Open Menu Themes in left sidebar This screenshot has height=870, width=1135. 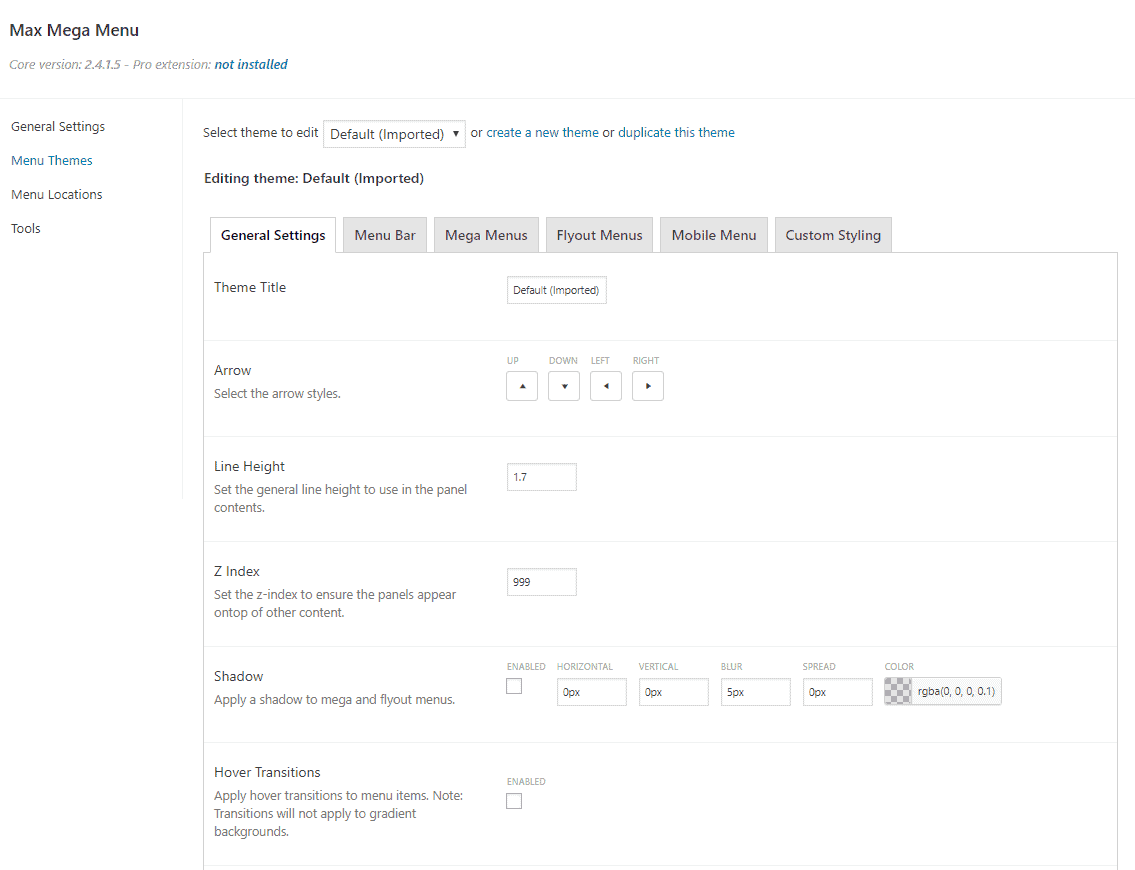[x=52, y=161]
